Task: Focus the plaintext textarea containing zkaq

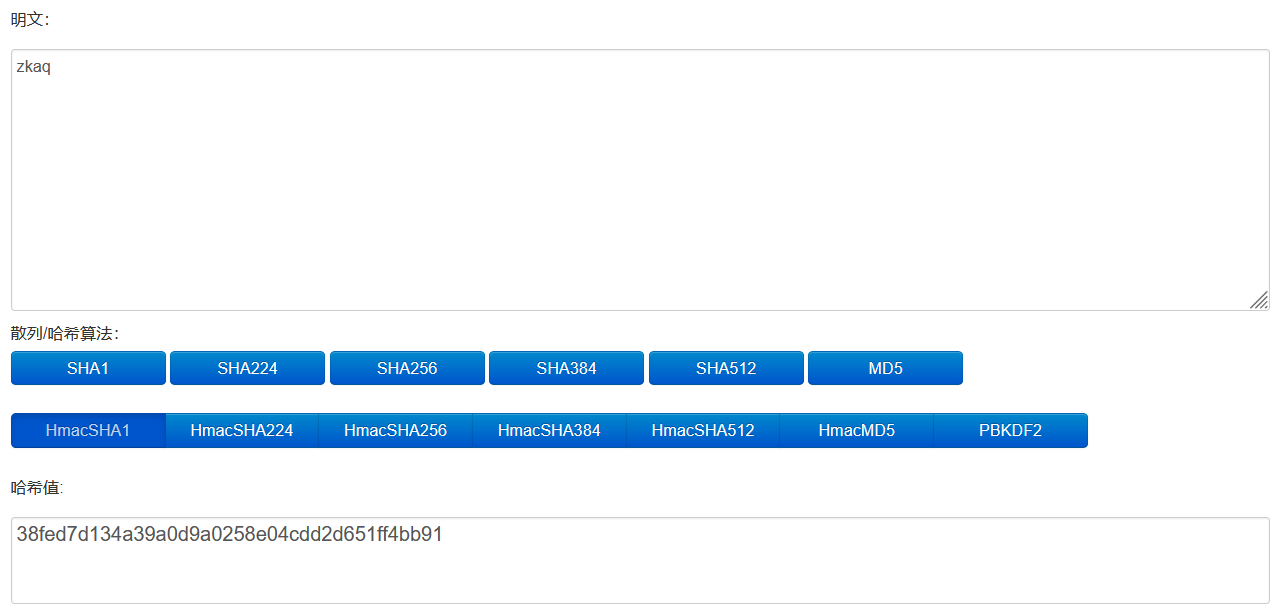Action: (x=640, y=180)
